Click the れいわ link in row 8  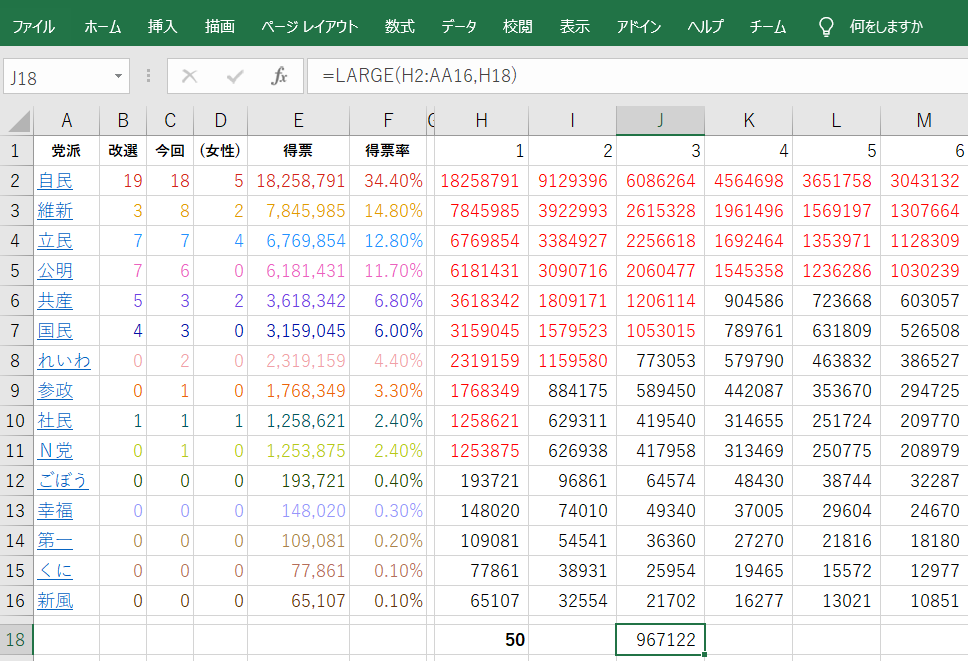click(64, 361)
